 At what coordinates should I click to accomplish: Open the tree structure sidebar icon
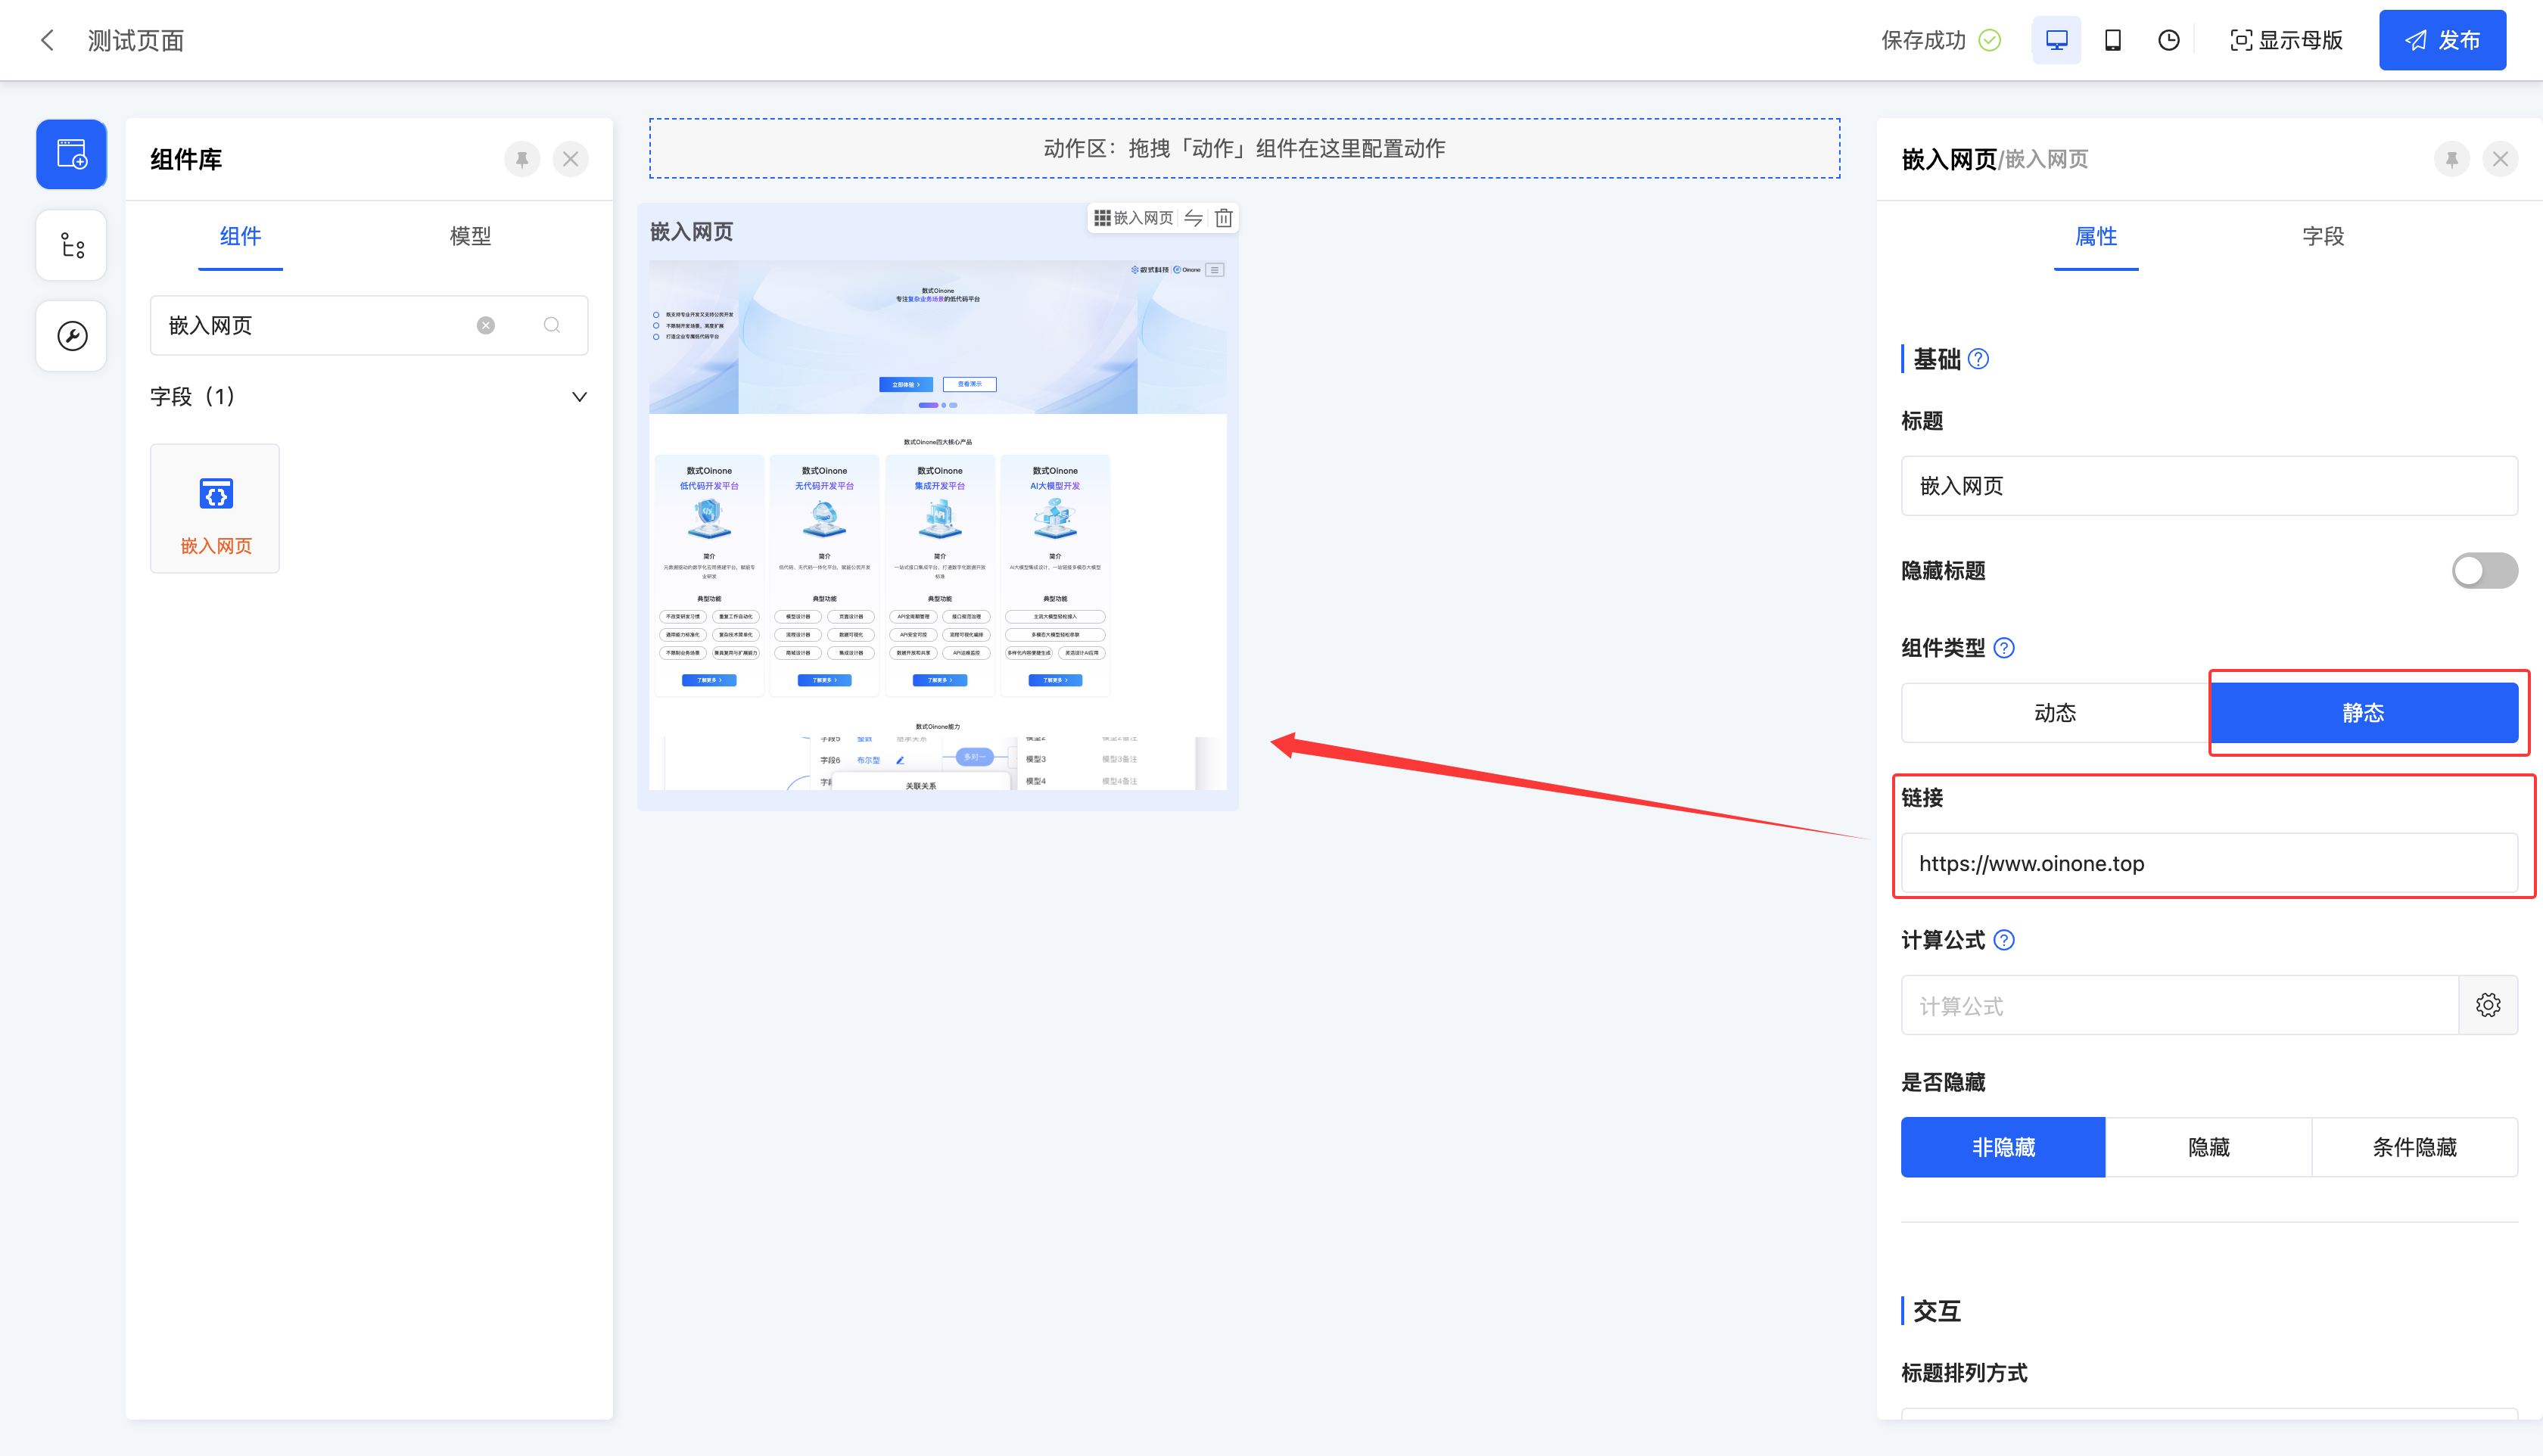71,245
